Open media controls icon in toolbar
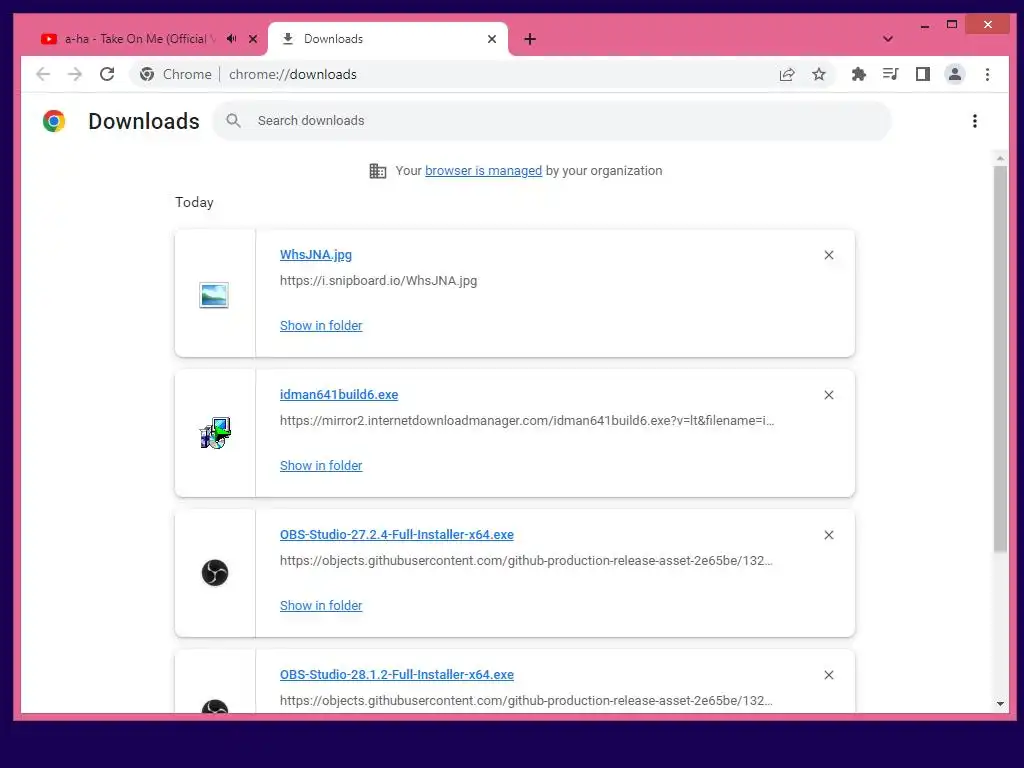The width and height of the screenshot is (1024, 768). point(891,74)
